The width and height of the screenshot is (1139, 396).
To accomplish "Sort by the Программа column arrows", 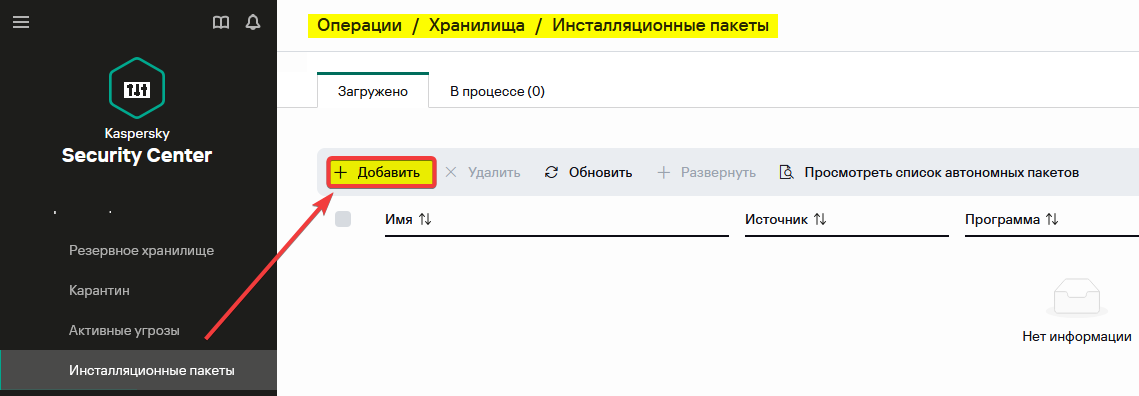I will point(1051,219).
